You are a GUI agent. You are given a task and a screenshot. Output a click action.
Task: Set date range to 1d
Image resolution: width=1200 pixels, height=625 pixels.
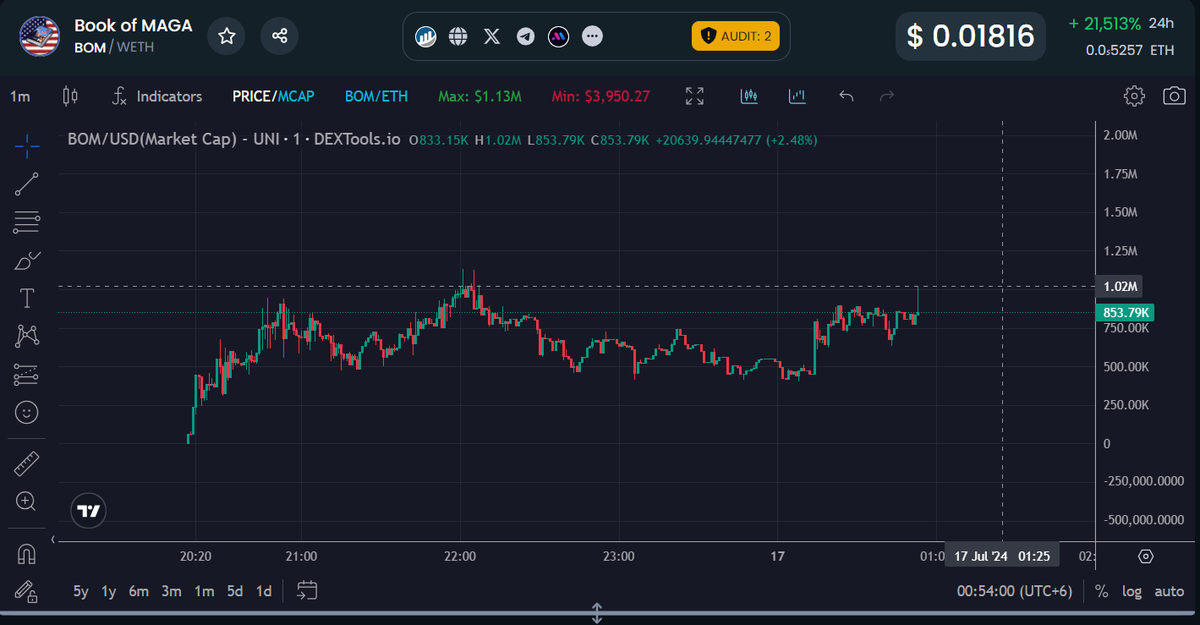point(264,591)
